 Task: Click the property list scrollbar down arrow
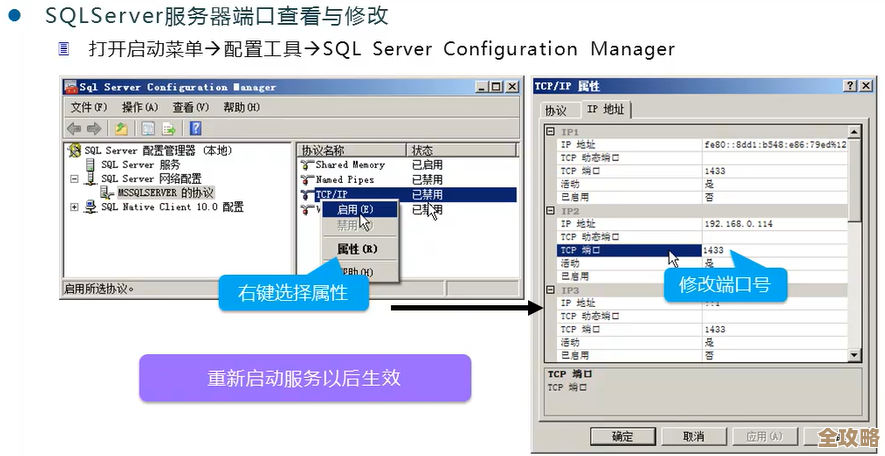click(854, 355)
